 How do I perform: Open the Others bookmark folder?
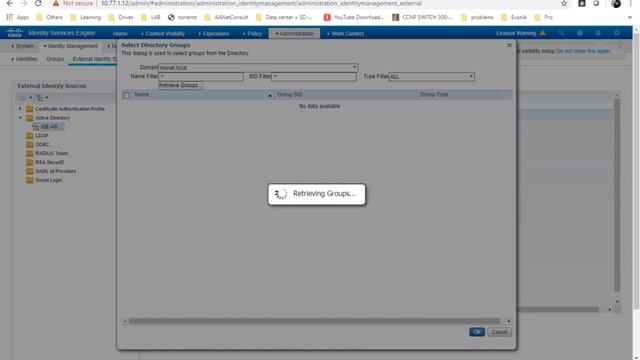pos(49,17)
